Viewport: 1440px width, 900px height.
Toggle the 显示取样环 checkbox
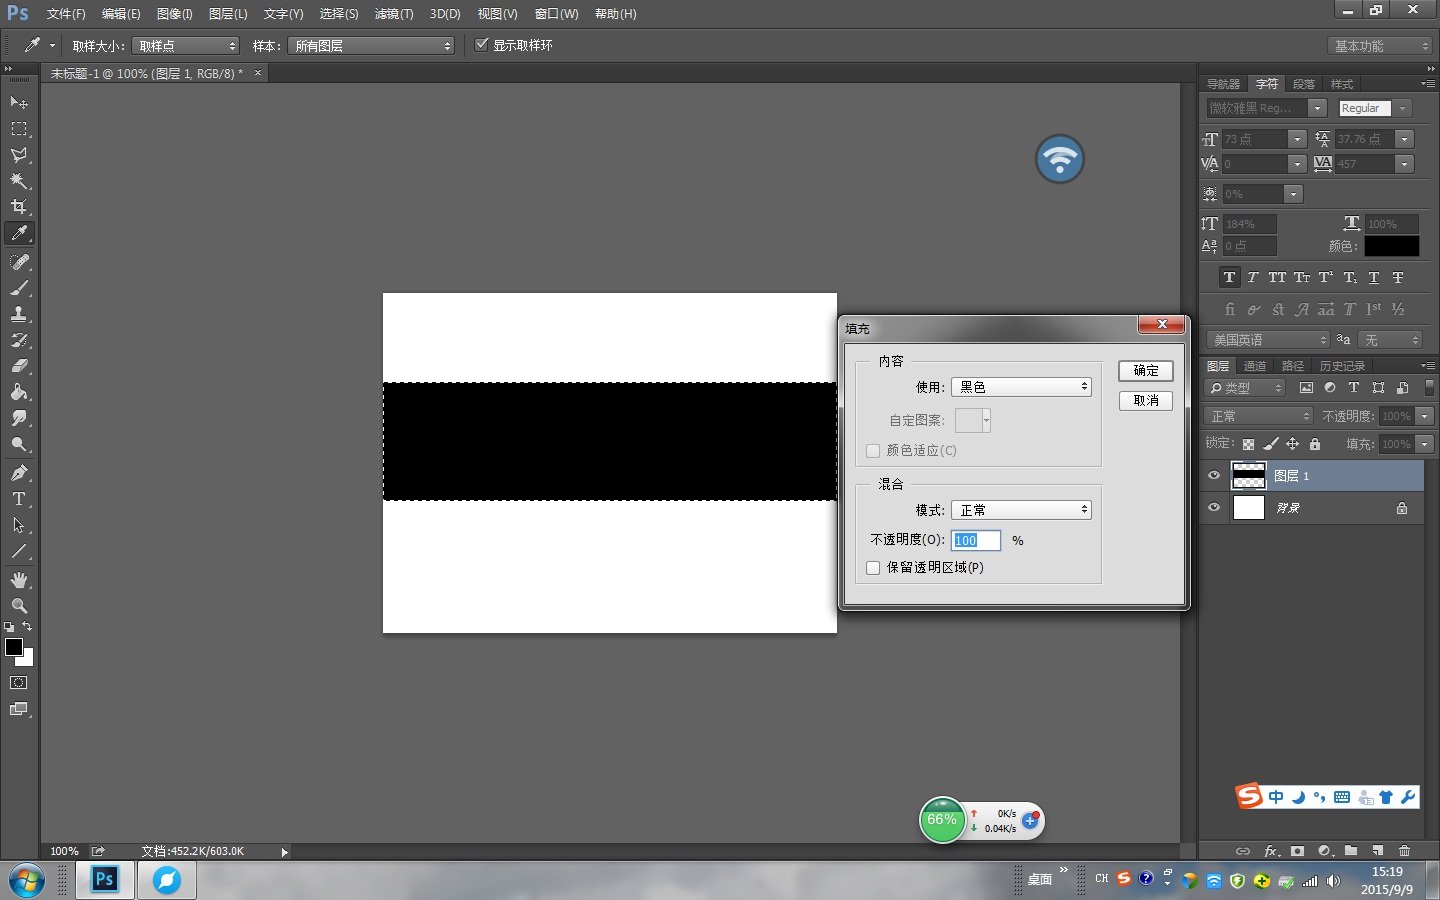(x=482, y=45)
